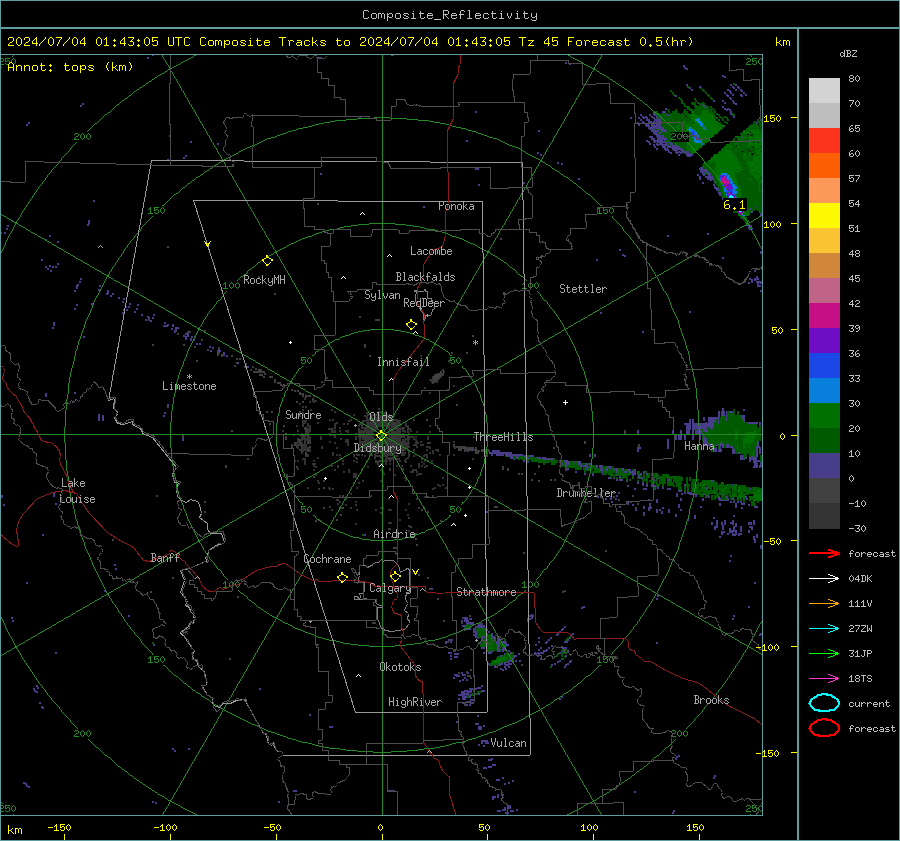Click the asterisk marker above Limestone
This screenshot has width=900, height=841.
coord(189,377)
